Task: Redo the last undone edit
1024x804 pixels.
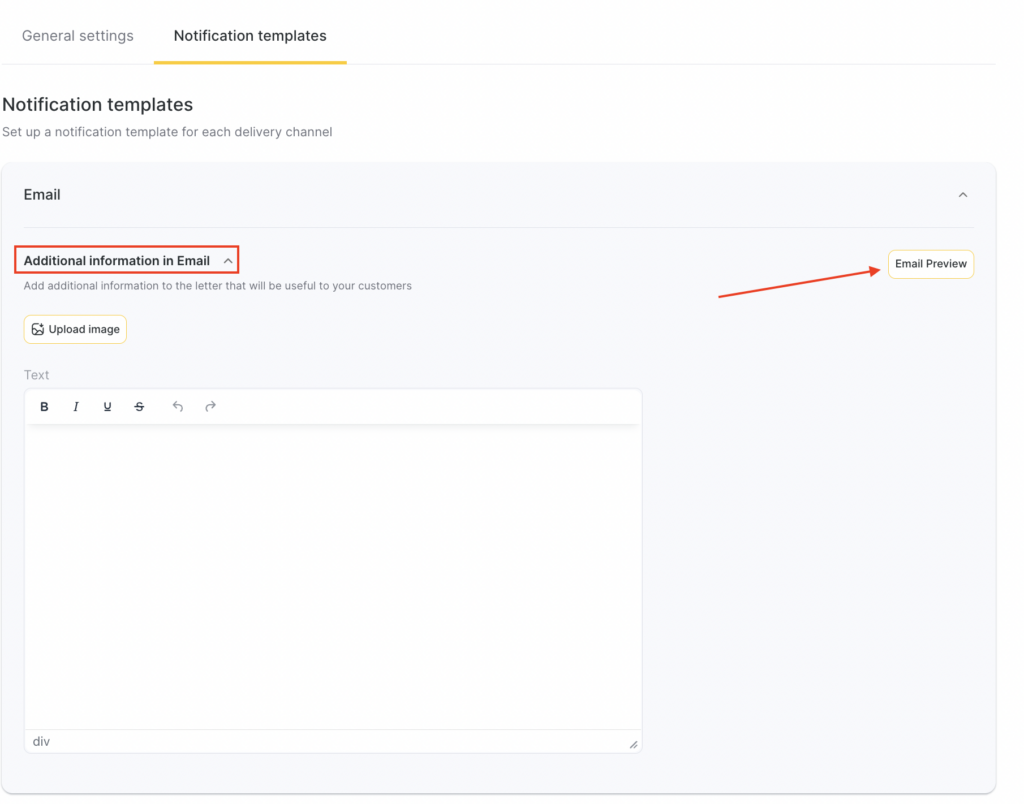Action: tap(210, 407)
